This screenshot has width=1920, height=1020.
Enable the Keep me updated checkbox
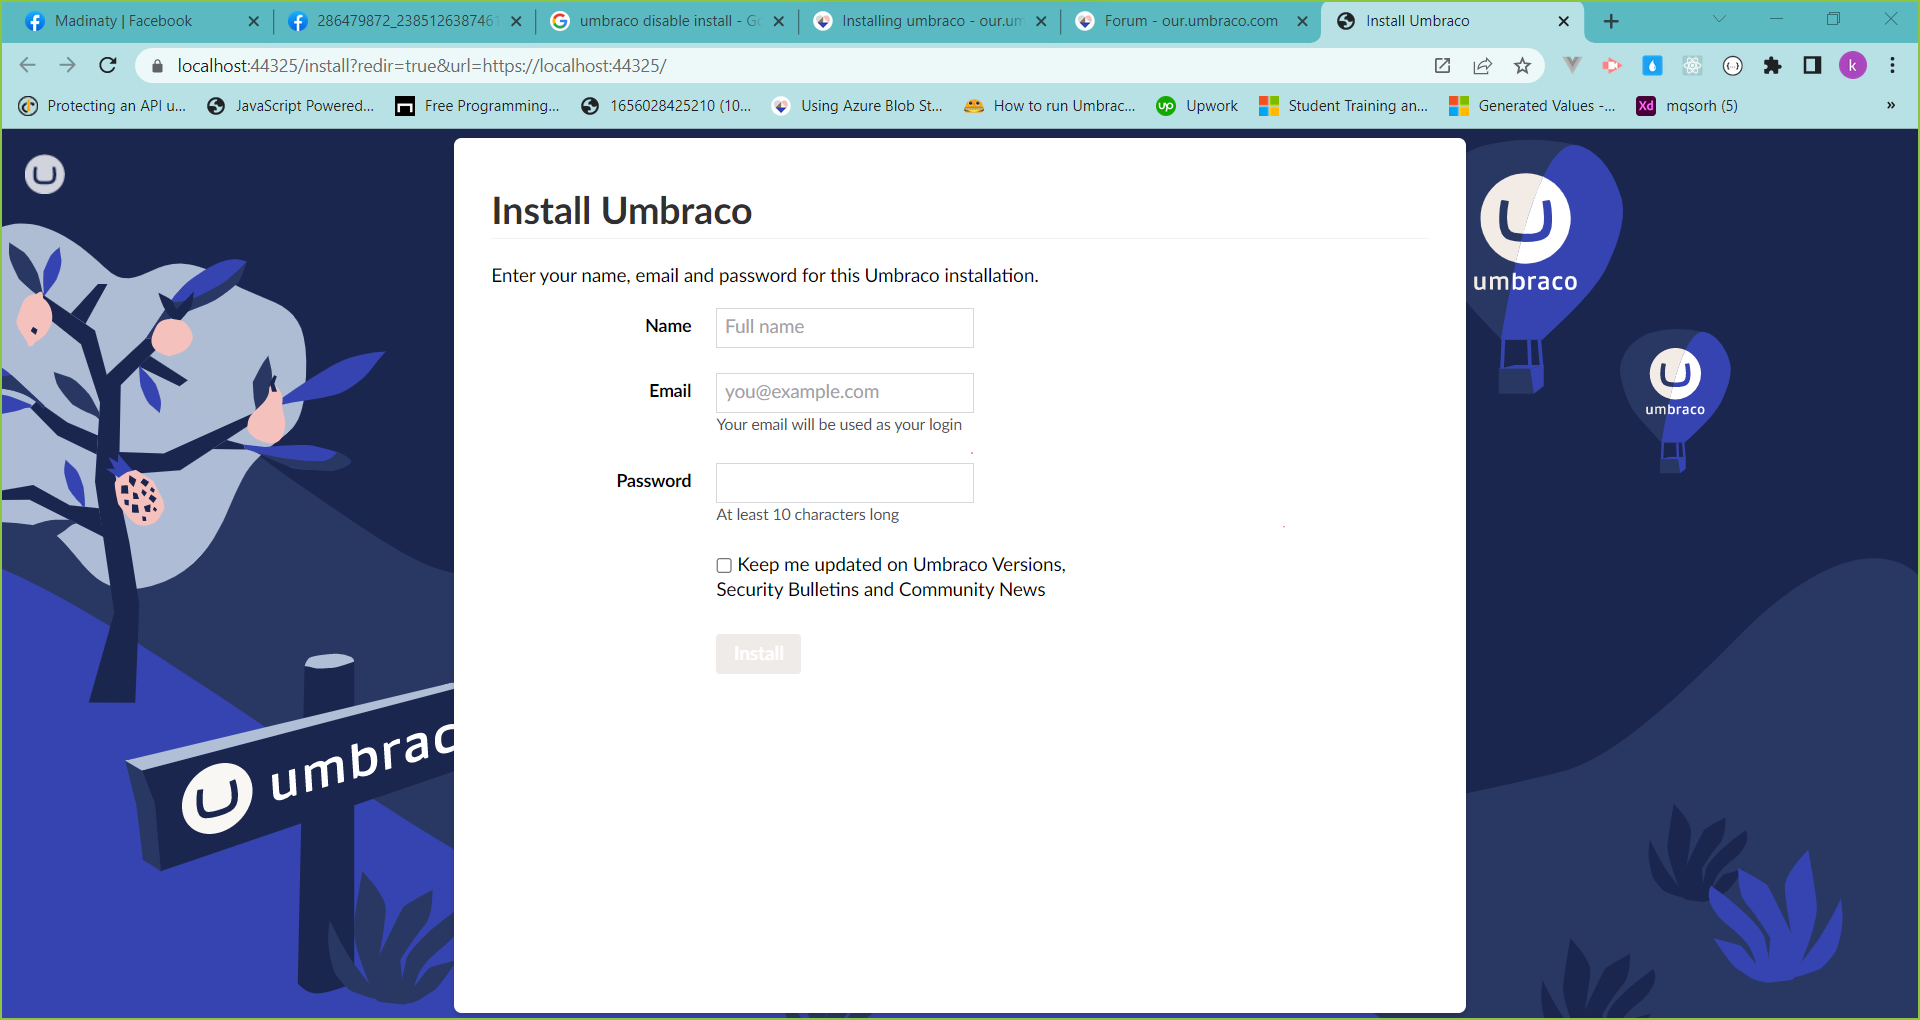[724, 566]
